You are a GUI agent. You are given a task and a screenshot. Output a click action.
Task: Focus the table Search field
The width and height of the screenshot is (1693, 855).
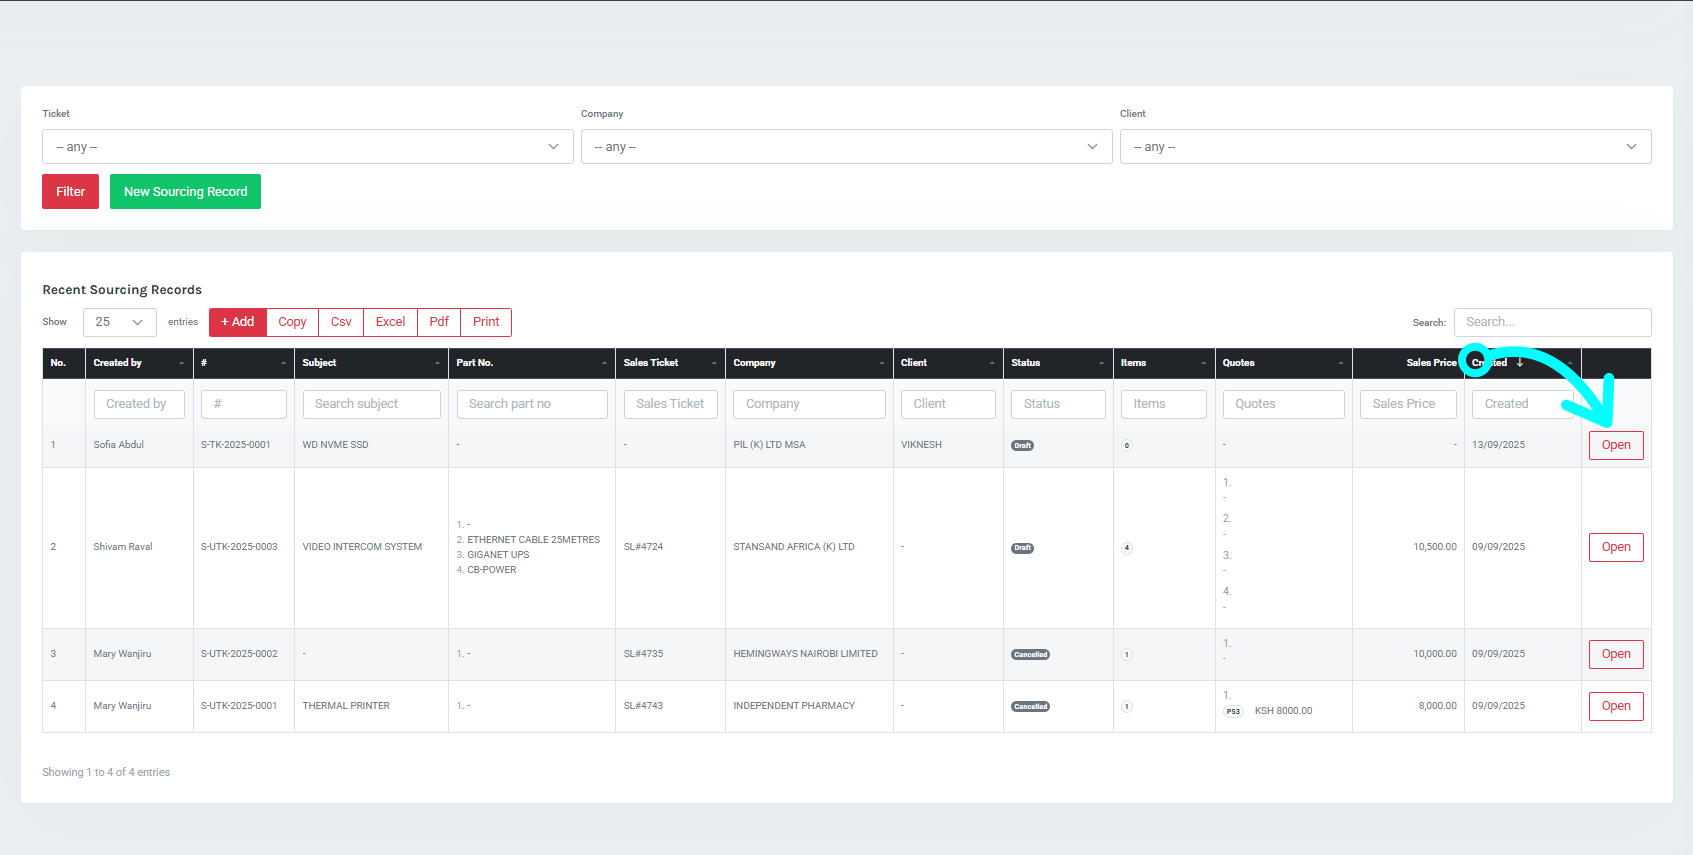[x=1551, y=322]
